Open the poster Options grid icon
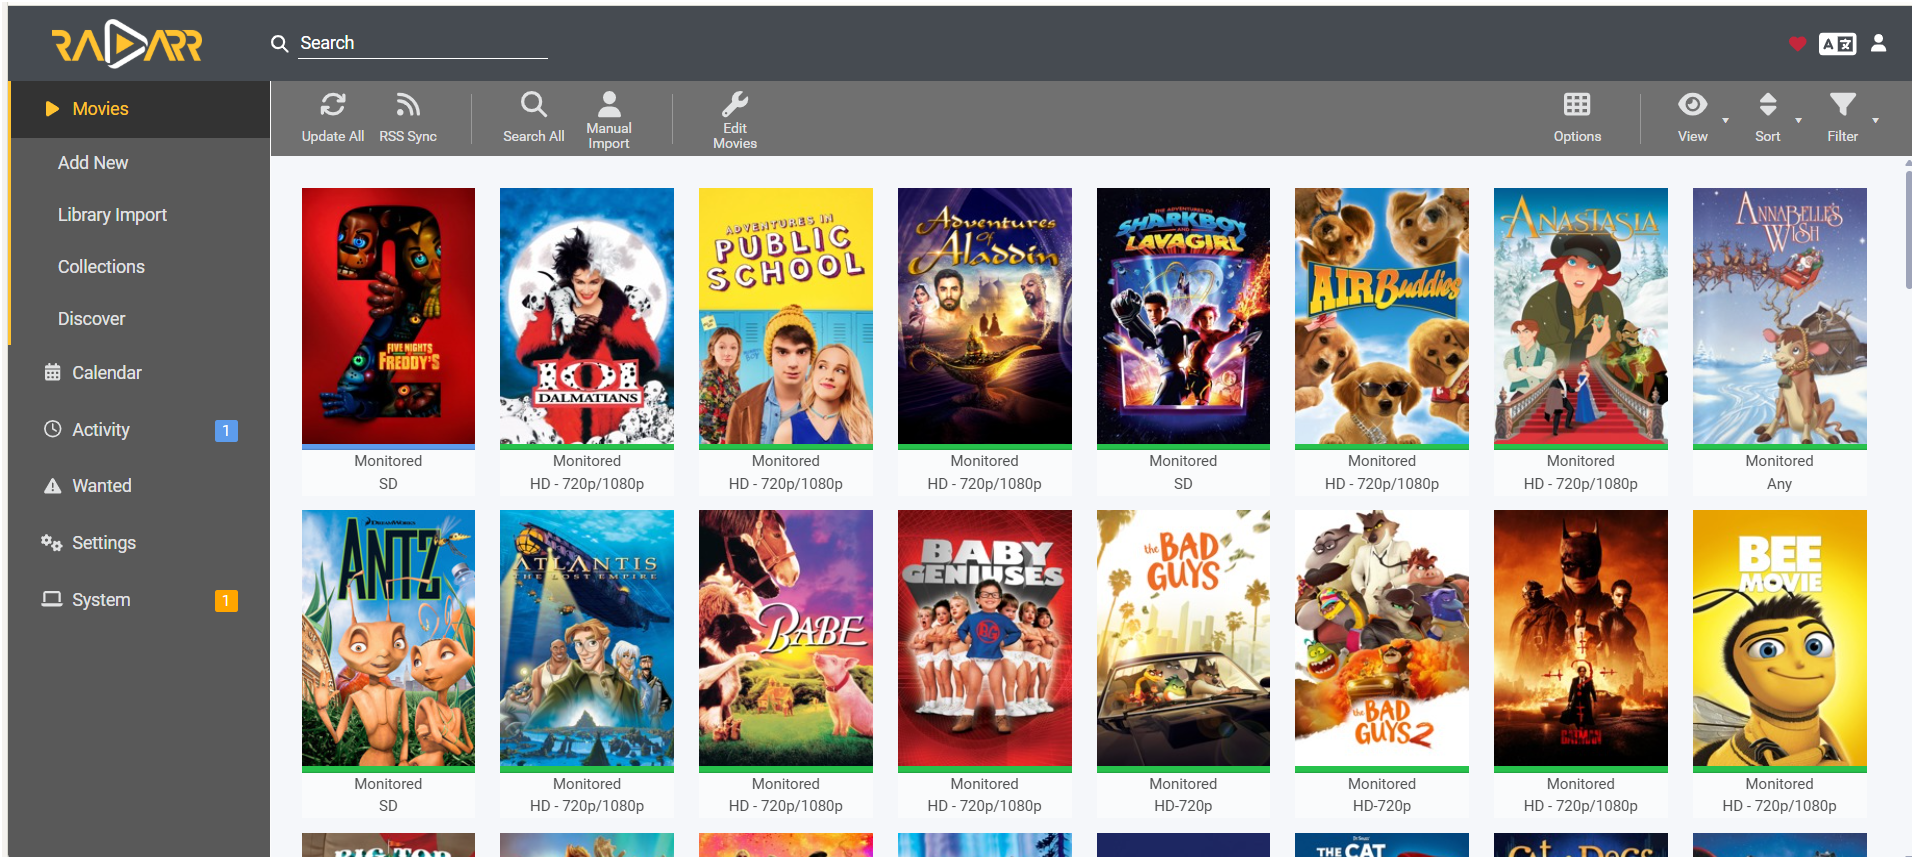This screenshot has height=859, width=1914. point(1576,106)
